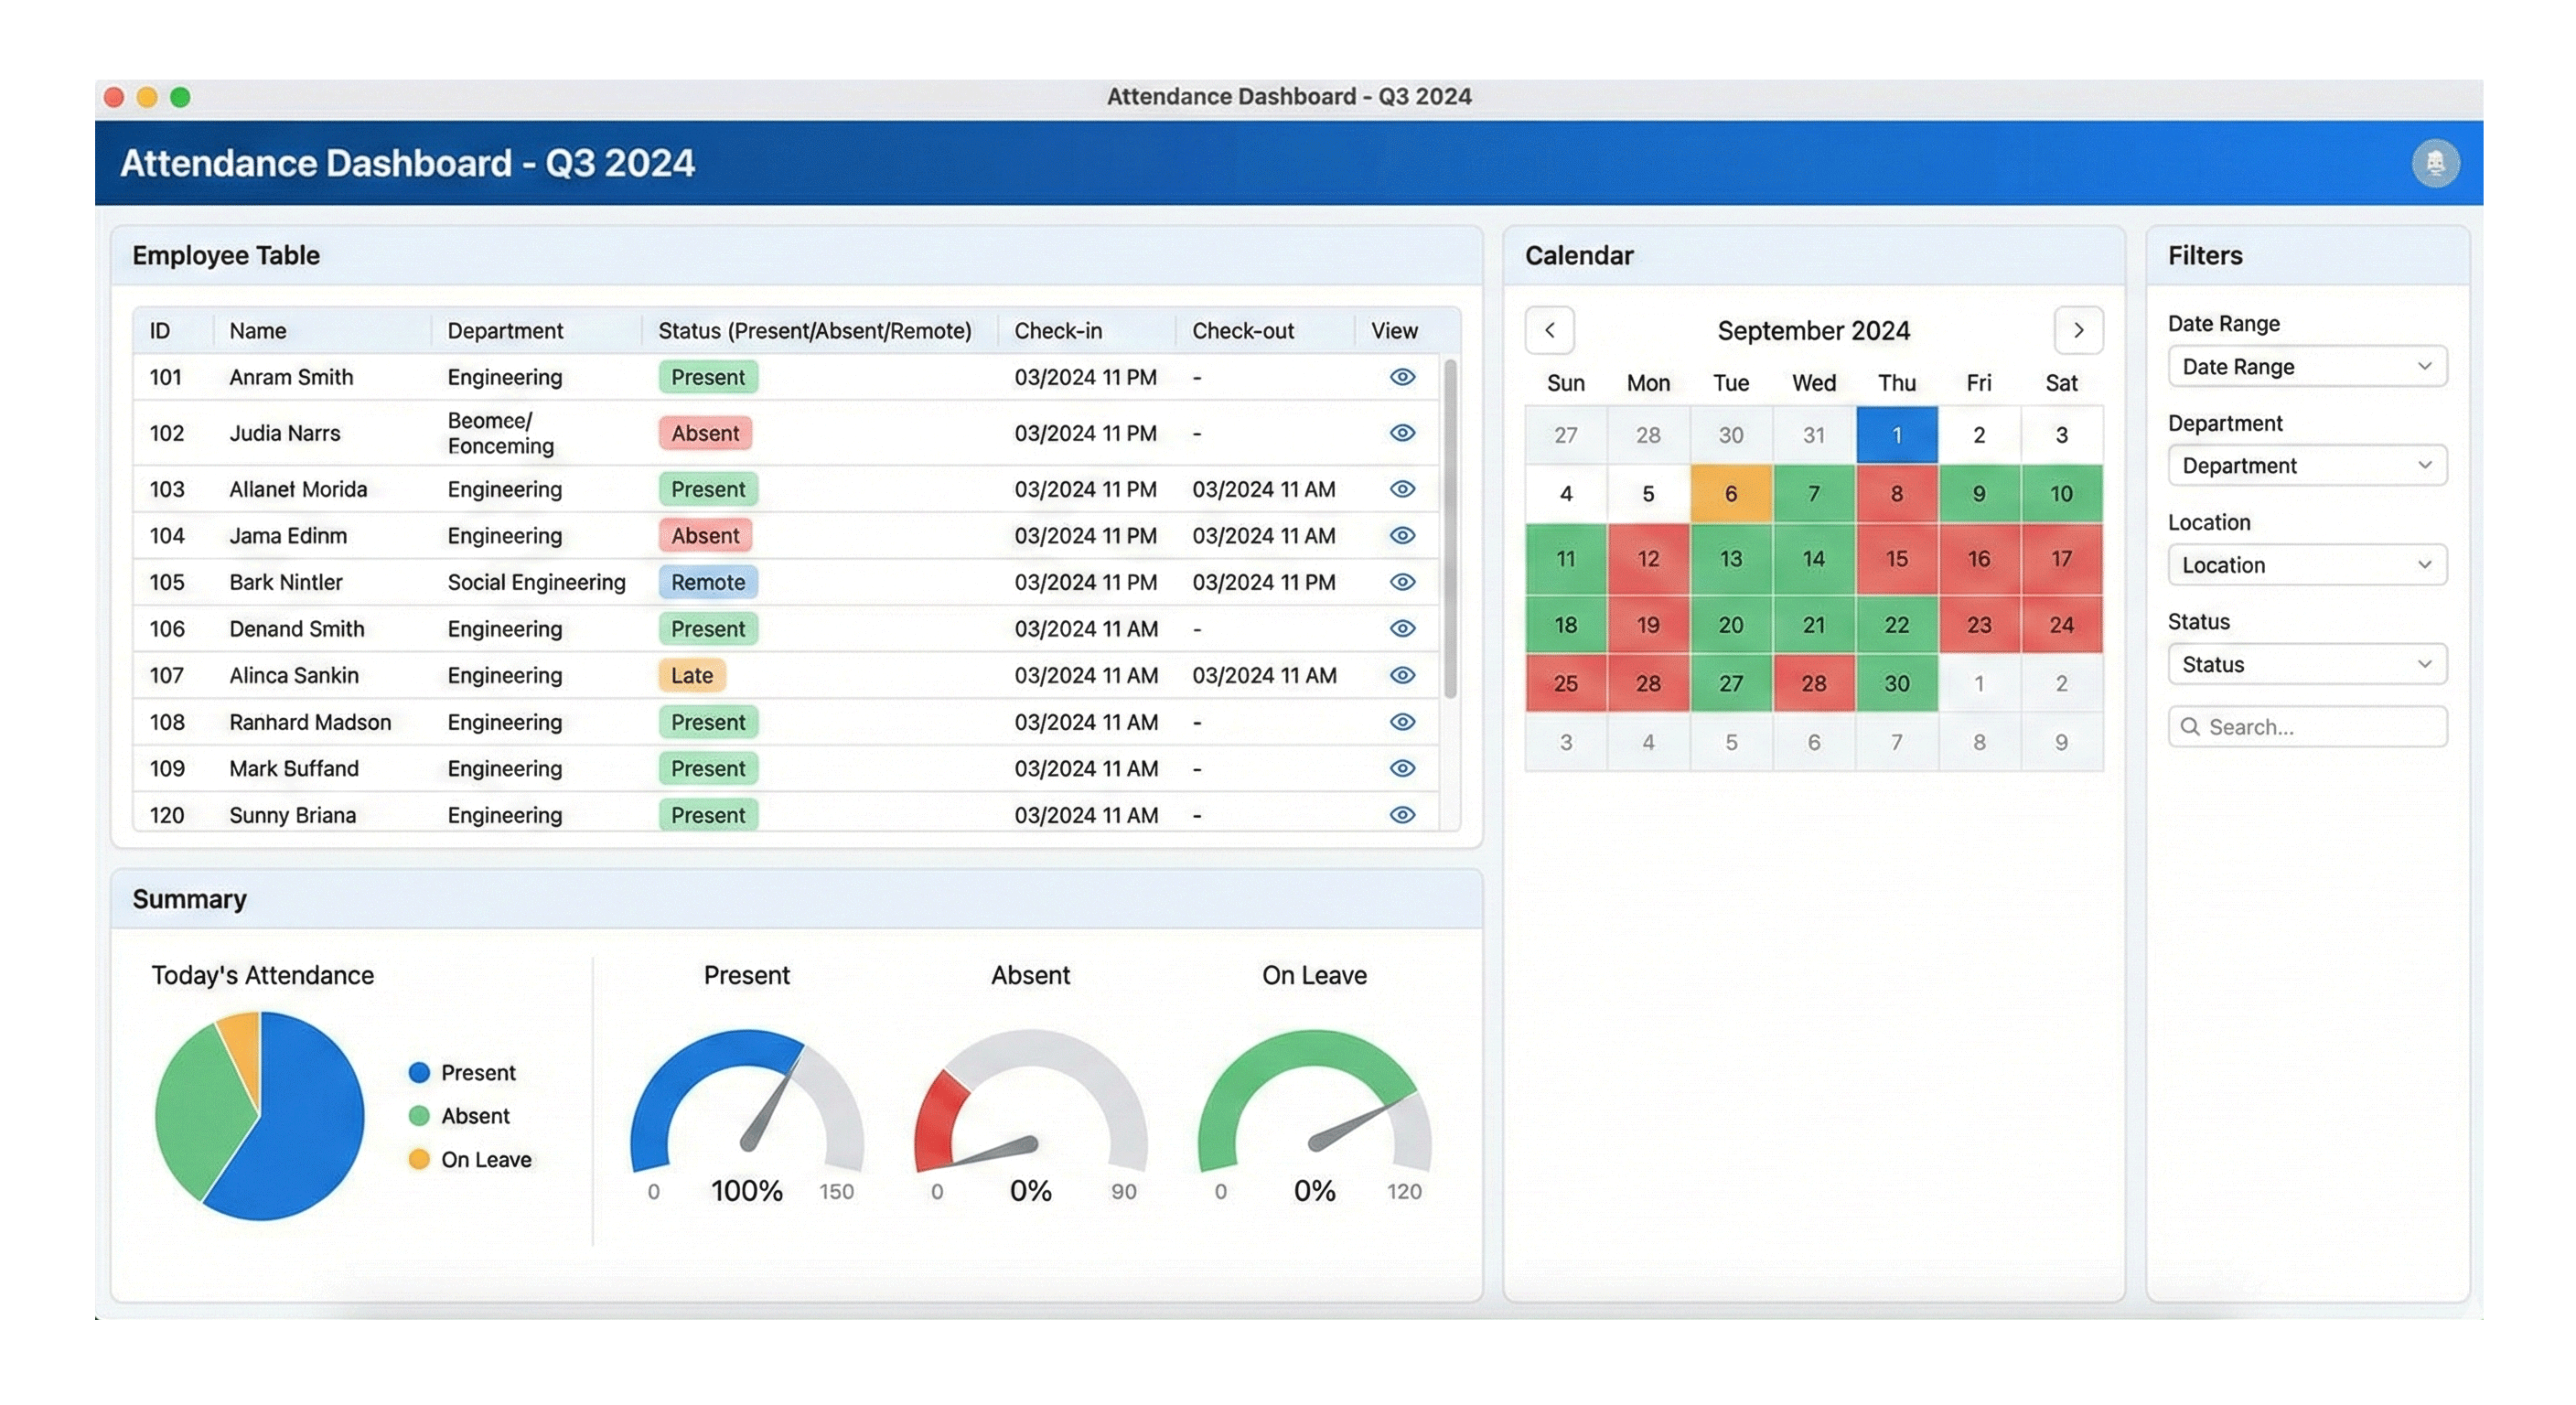The image size is (2576, 1405).
Task: Select September 1 in the calendar
Action: (x=1896, y=435)
